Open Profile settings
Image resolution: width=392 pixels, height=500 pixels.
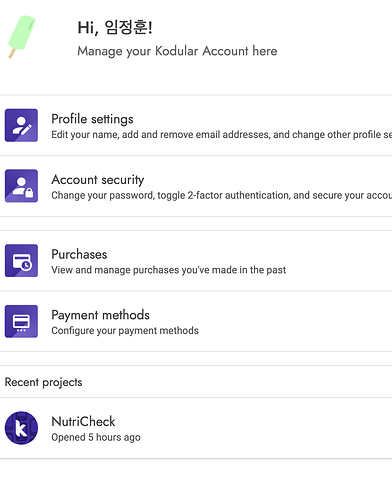point(196,126)
